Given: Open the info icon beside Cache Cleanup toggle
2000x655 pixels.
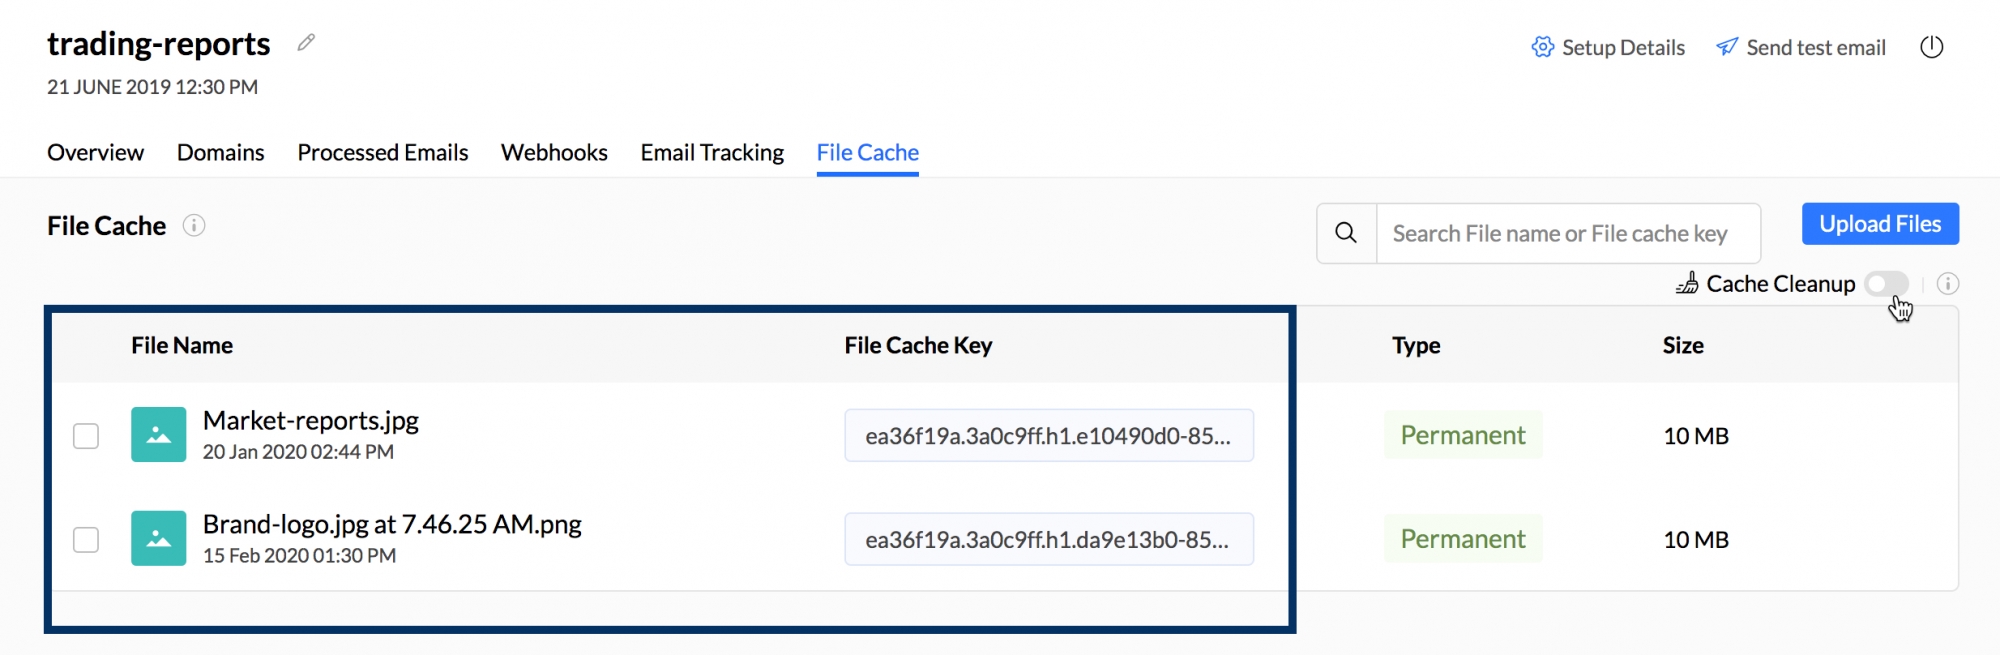Looking at the screenshot, I should (1948, 284).
